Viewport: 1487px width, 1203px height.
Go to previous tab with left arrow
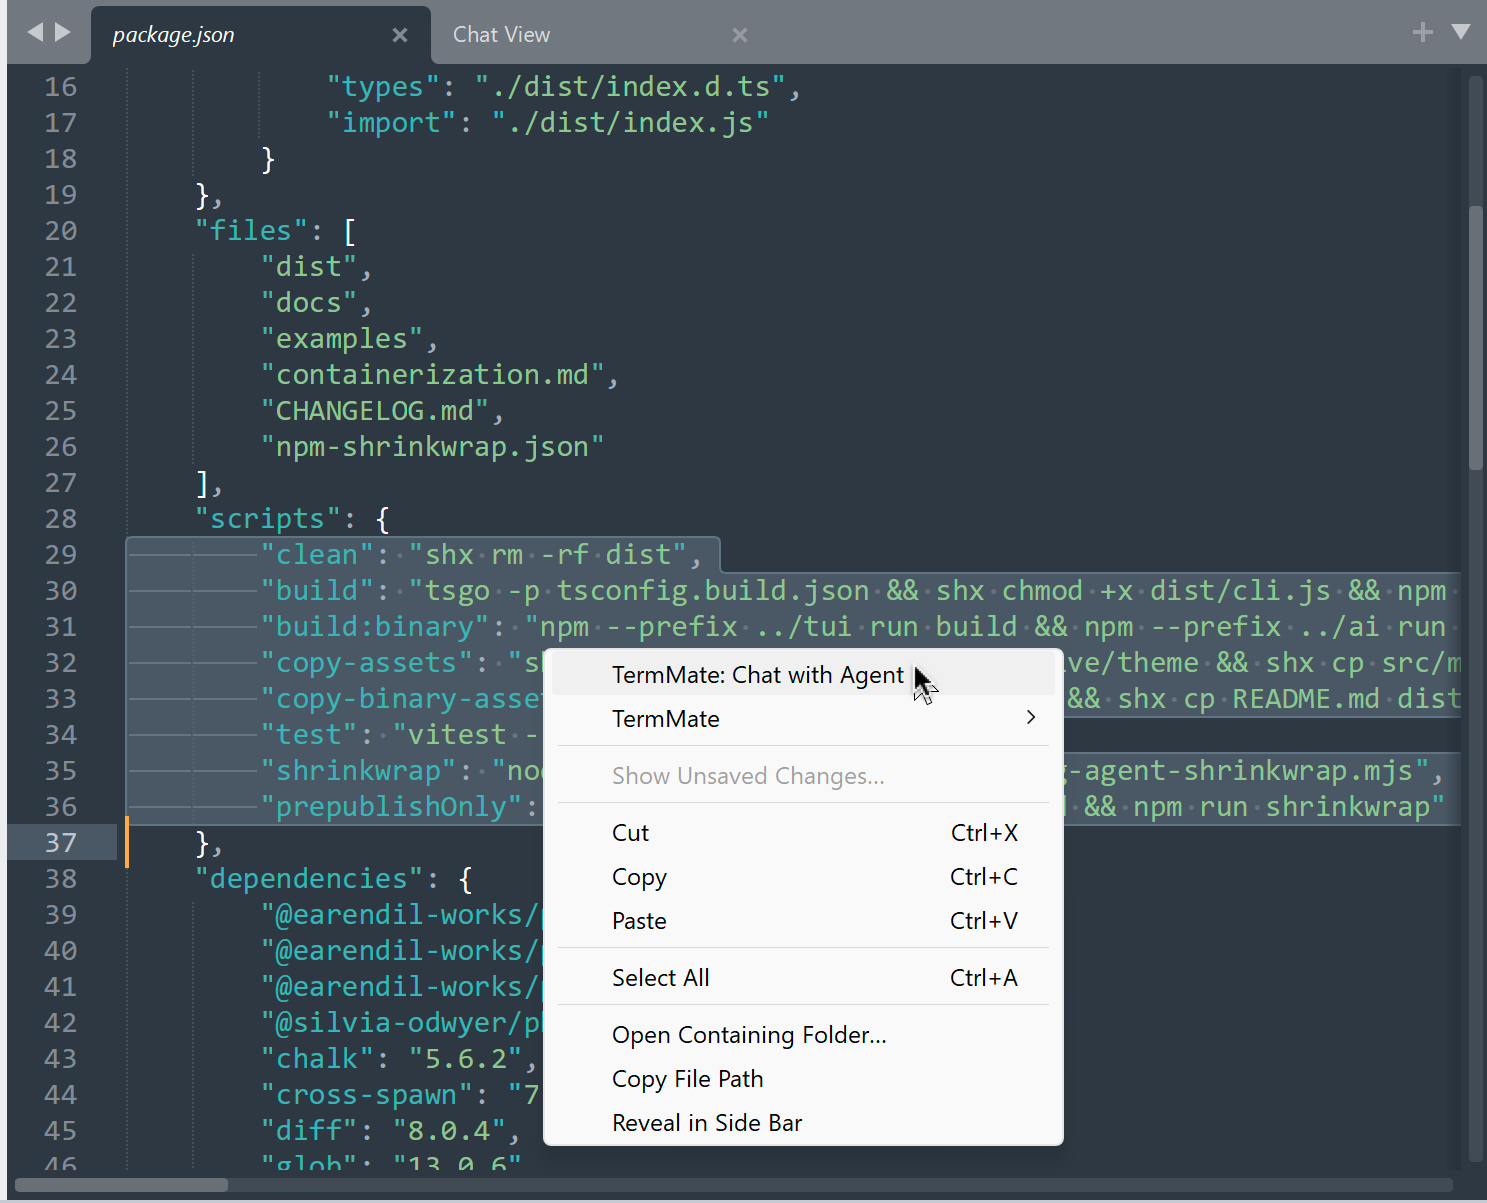[x=35, y=32]
